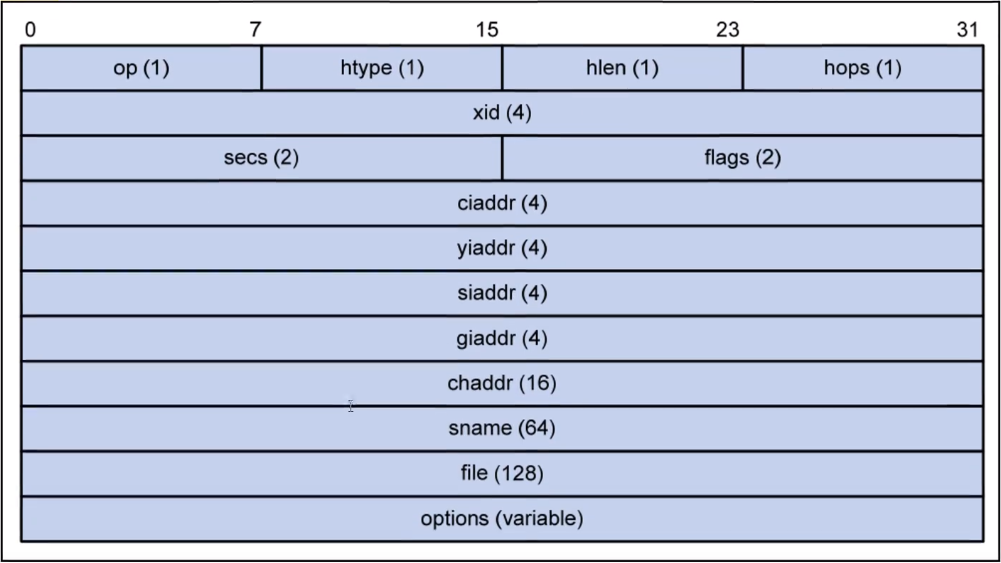Click the op (1) field cell
This screenshot has width=1001, height=563.
[141, 68]
